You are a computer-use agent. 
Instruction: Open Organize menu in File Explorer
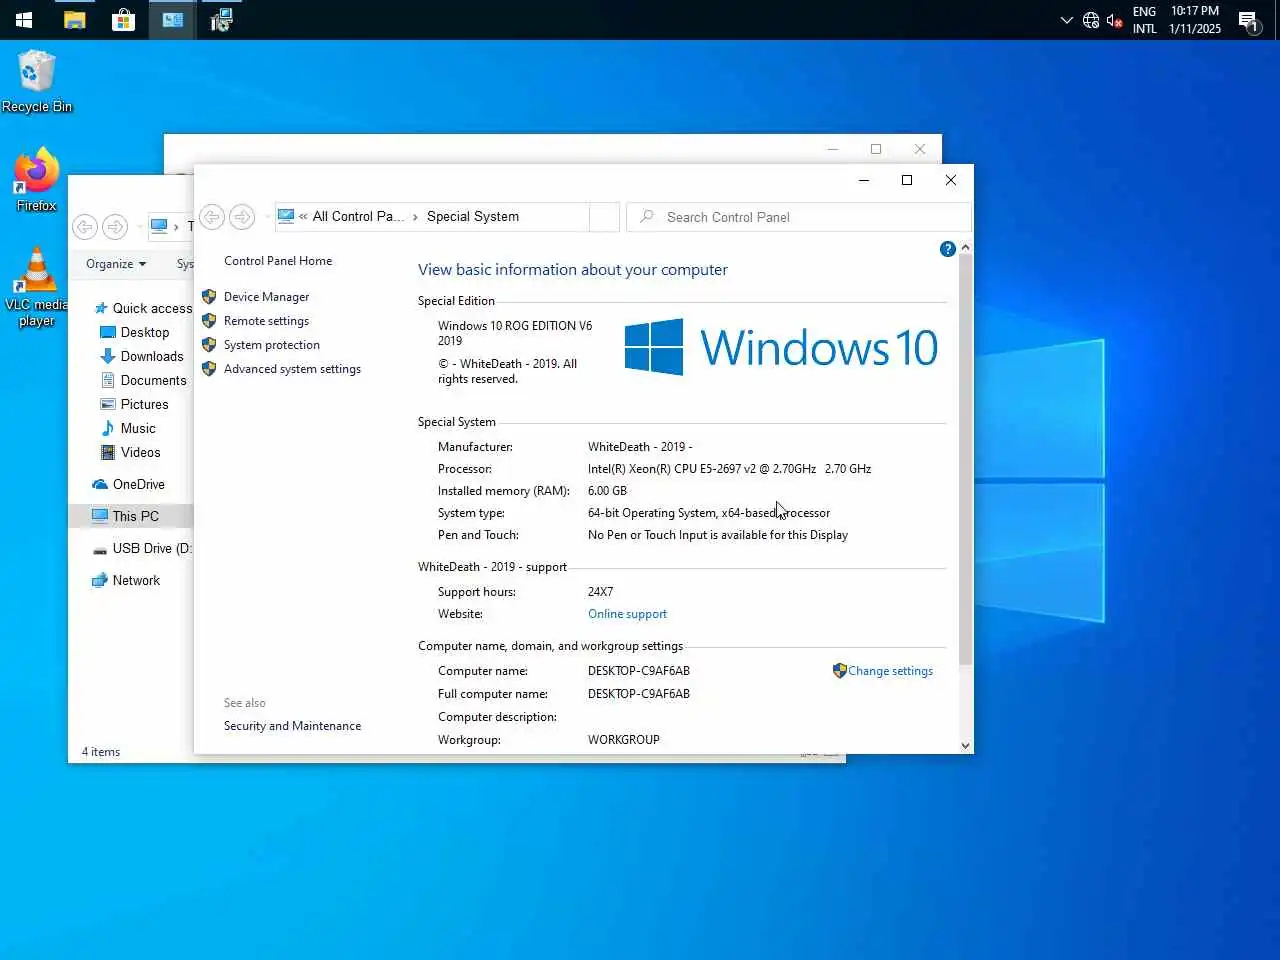pos(116,264)
